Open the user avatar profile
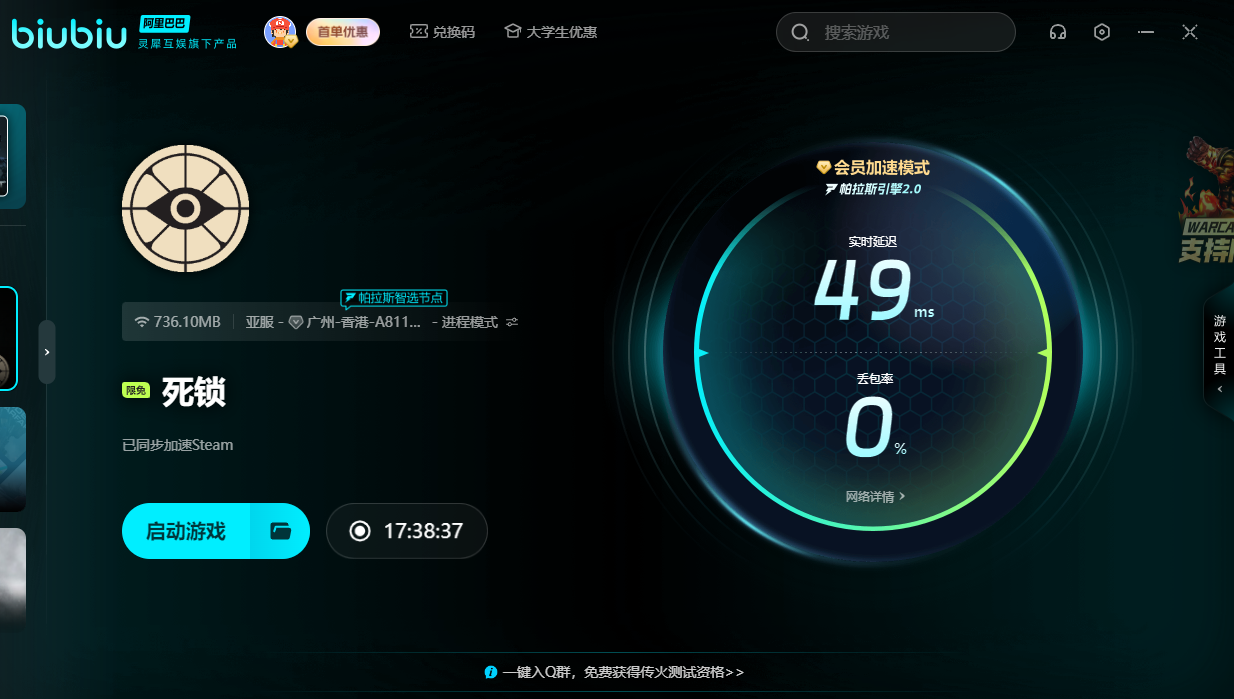The height and width of the screenshot is (699, 1234). pos(280,32)
